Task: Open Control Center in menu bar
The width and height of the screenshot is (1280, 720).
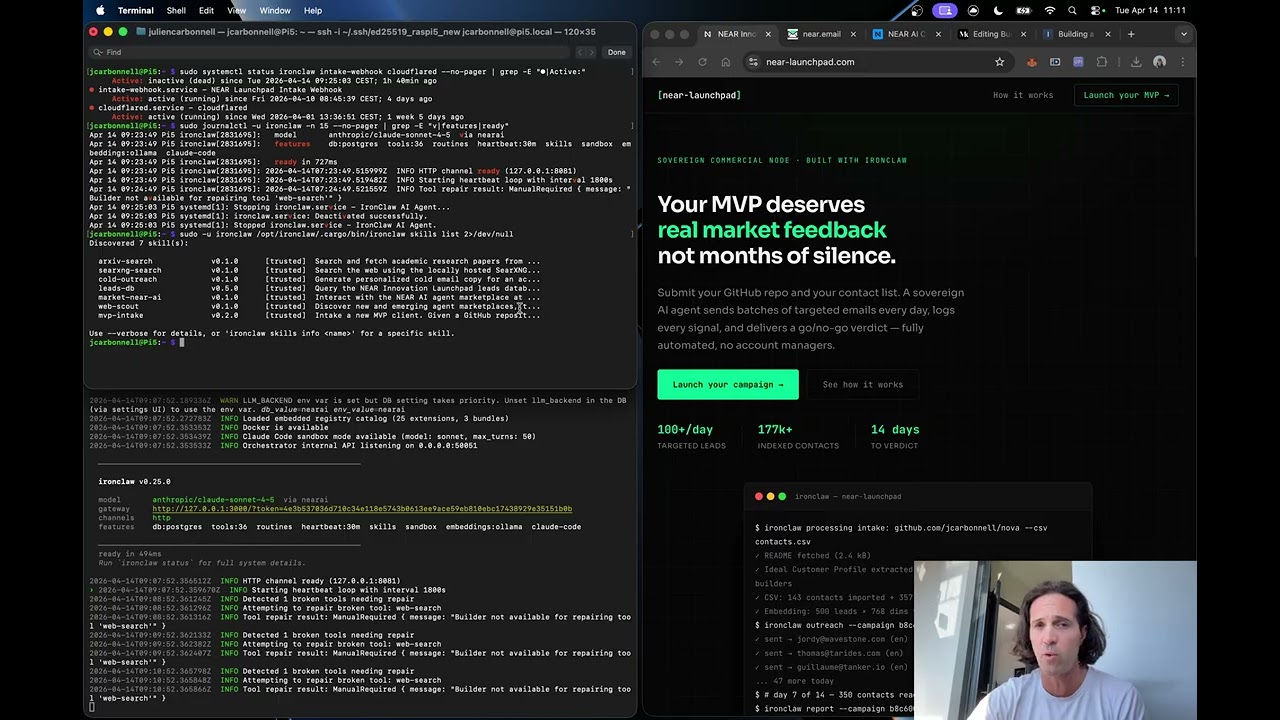Action: coord(1096,11)
